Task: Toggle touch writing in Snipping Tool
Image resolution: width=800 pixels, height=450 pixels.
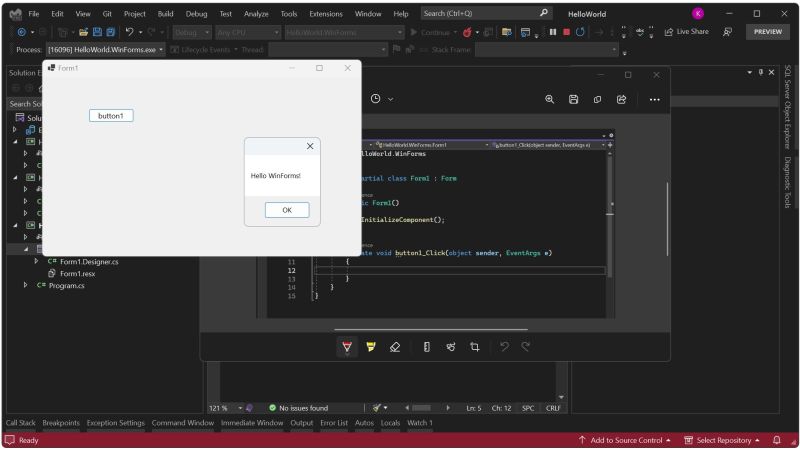Action: [x=451, y=347]
